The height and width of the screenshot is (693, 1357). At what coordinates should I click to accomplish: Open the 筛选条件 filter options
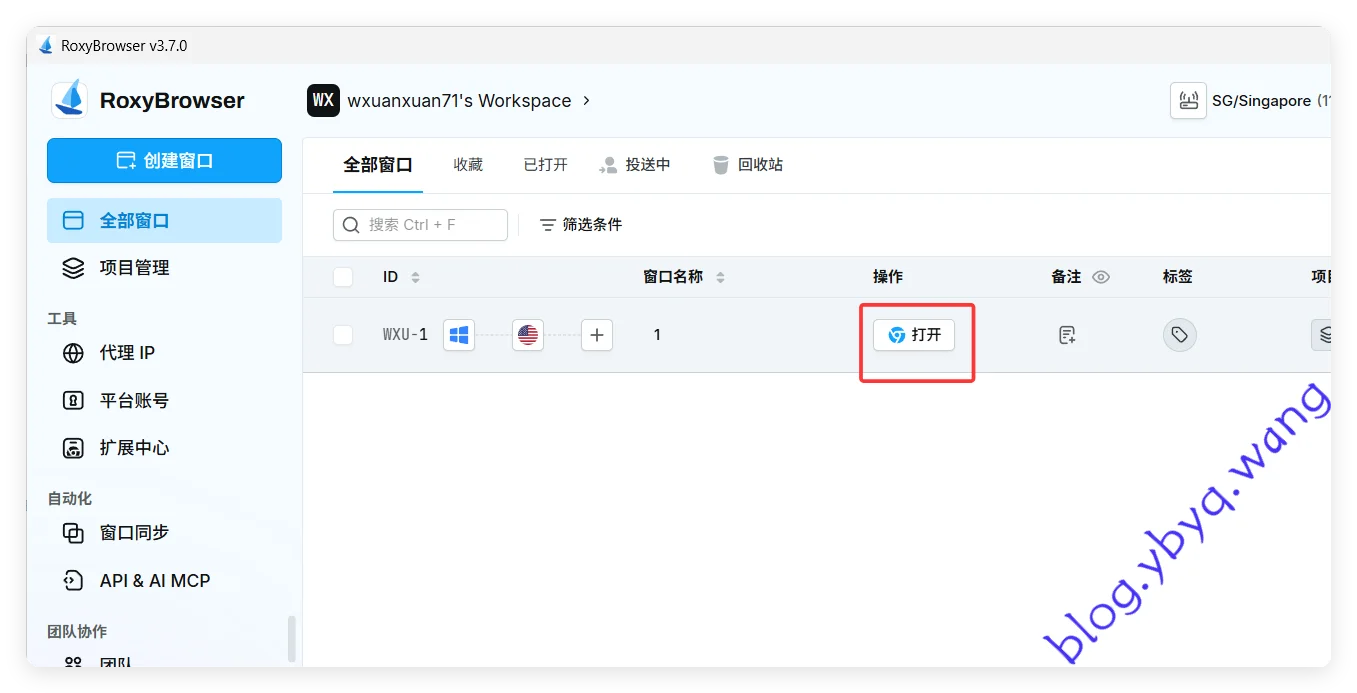[581, 225]
